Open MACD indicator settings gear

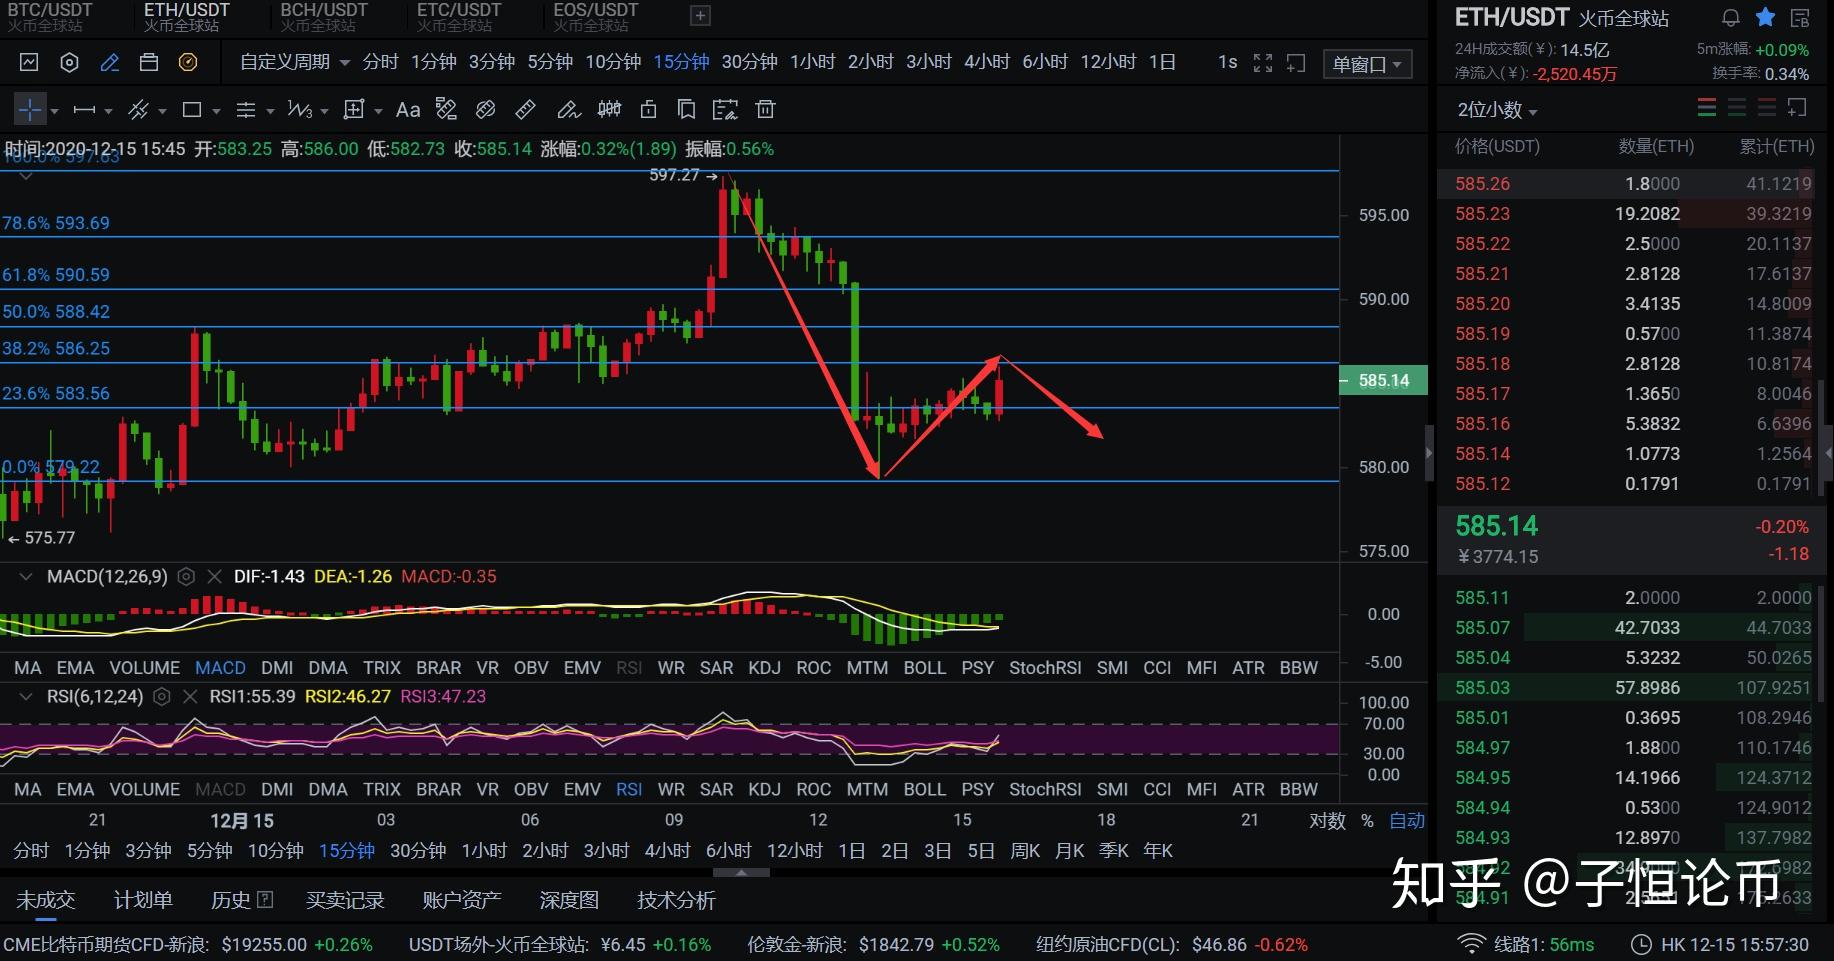point(186,576)
